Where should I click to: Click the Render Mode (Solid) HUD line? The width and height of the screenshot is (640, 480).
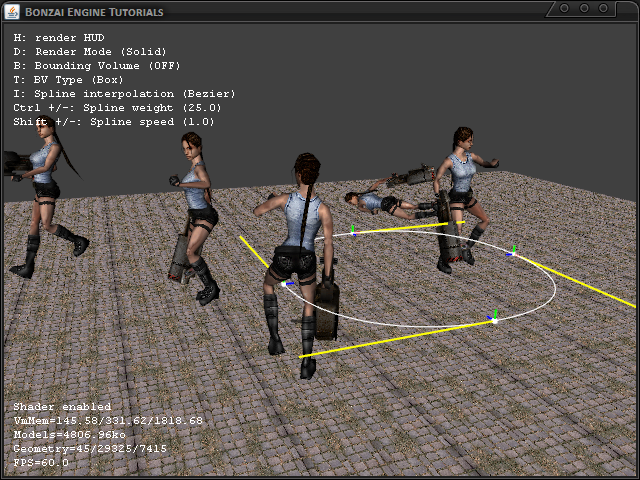(90, 51)
